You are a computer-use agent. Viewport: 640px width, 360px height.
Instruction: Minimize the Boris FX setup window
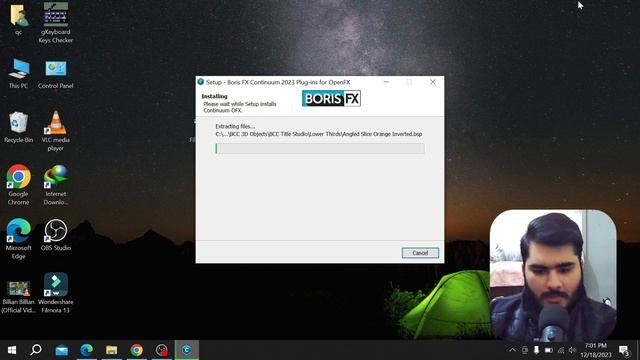[386, 82]
